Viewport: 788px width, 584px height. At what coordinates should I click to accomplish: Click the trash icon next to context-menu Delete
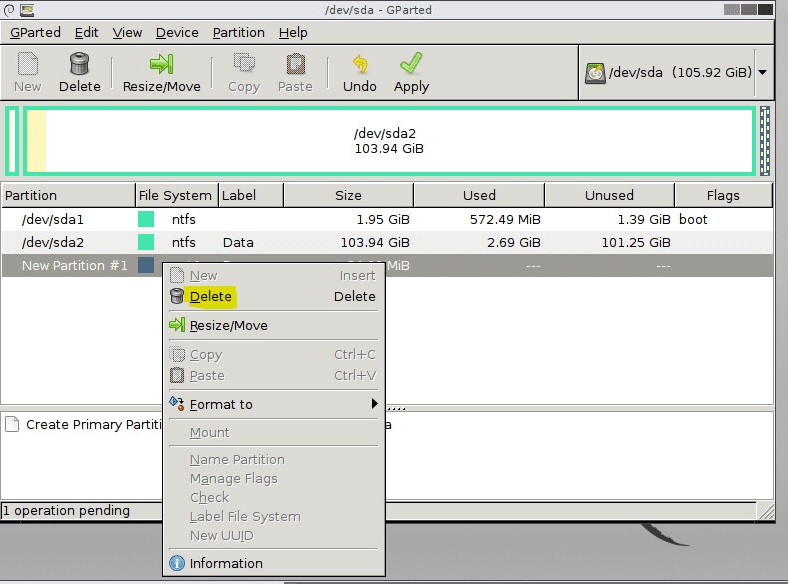[177, 297]
